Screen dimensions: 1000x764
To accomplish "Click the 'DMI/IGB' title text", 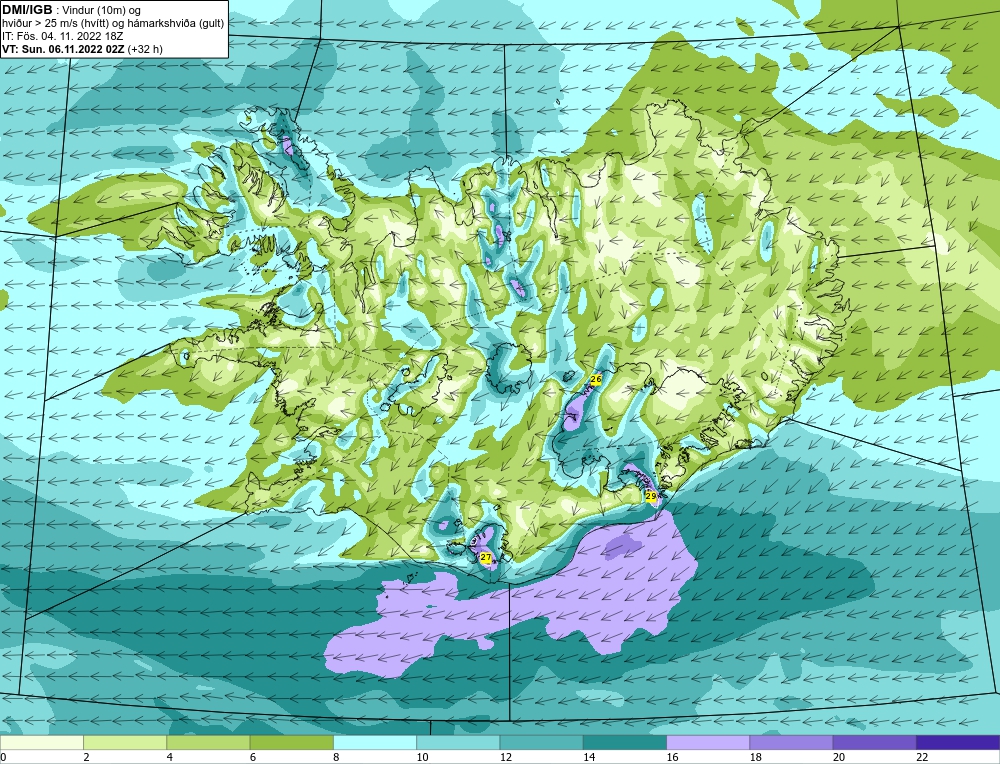I will (x=27, y=10).
